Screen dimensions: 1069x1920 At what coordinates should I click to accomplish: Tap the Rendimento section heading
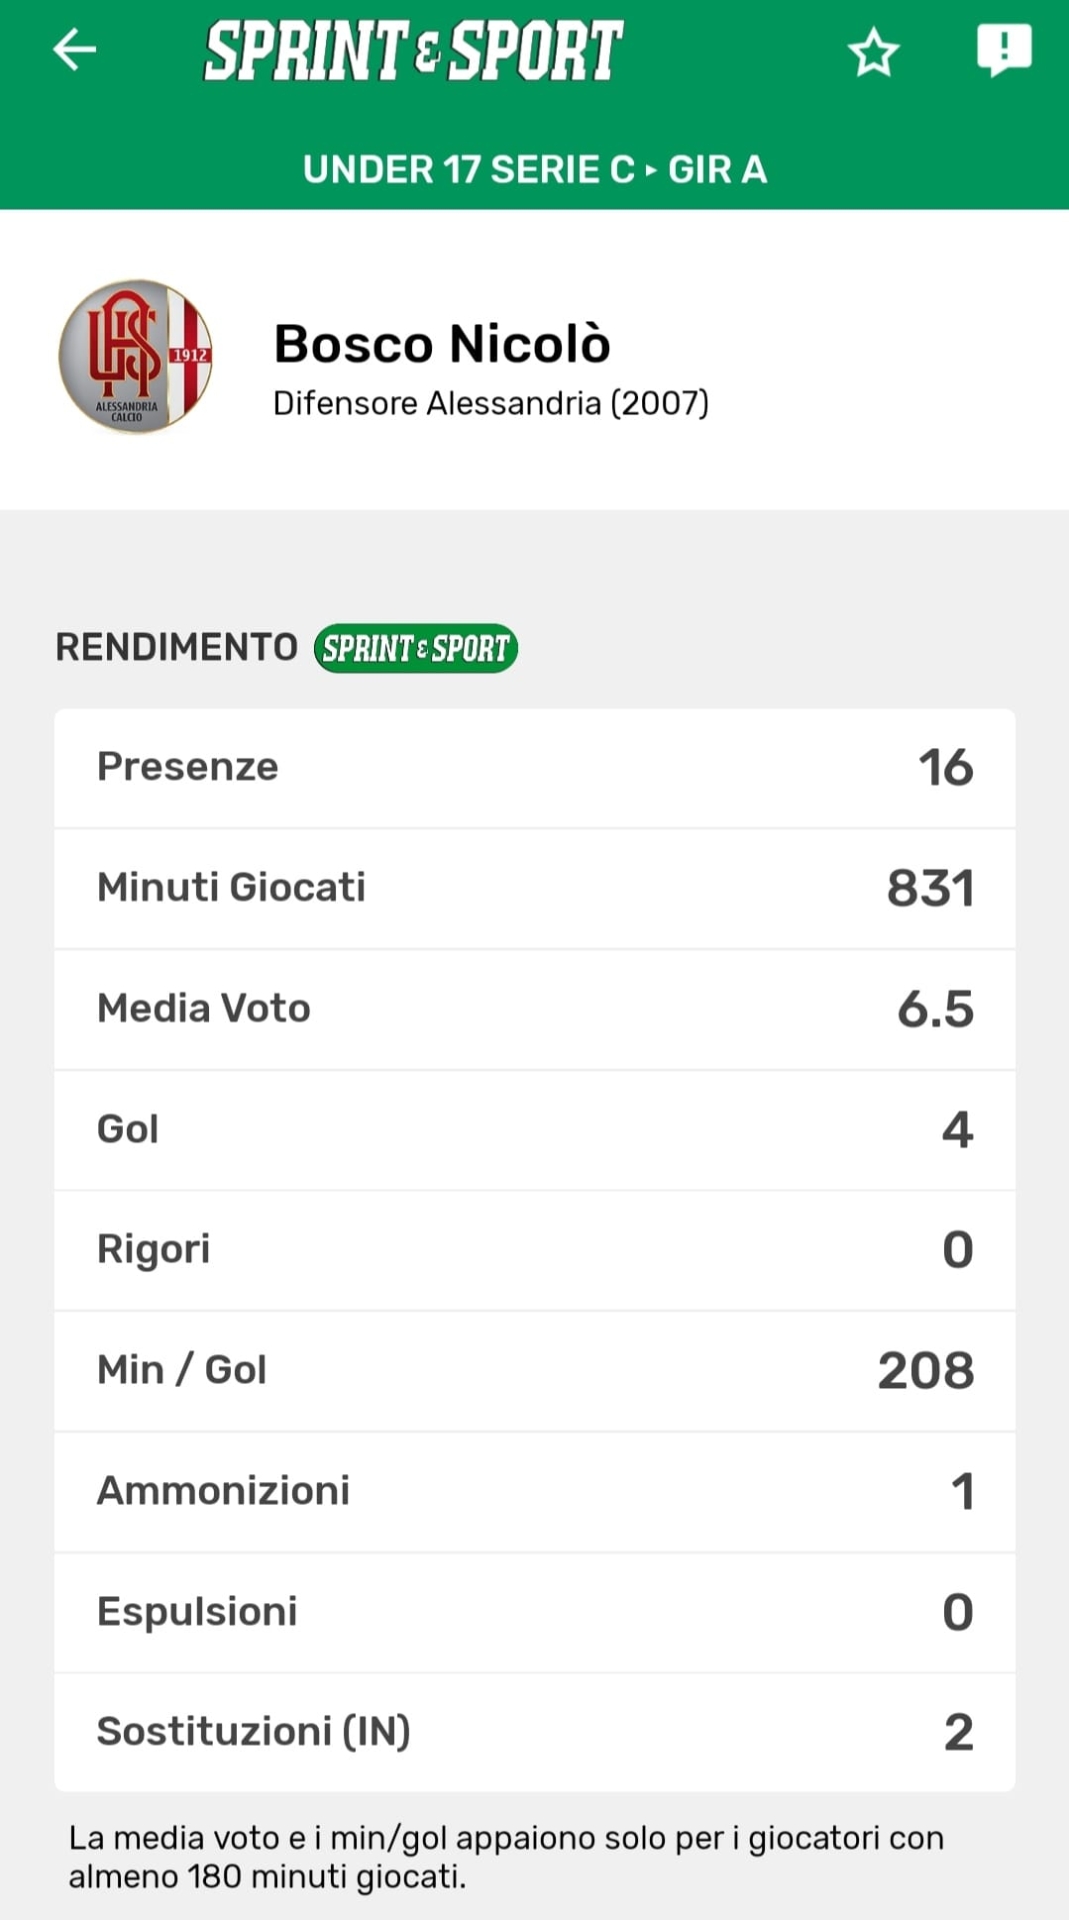coord(176,647)
